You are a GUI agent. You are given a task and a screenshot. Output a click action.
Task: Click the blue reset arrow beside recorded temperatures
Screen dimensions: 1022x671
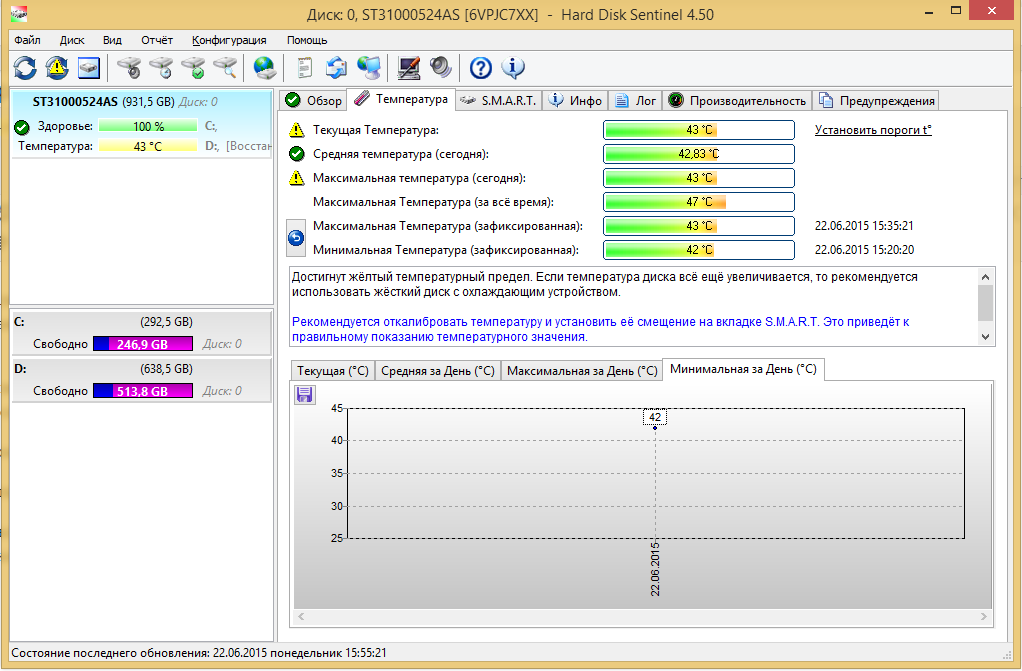(x=296, y=238)
